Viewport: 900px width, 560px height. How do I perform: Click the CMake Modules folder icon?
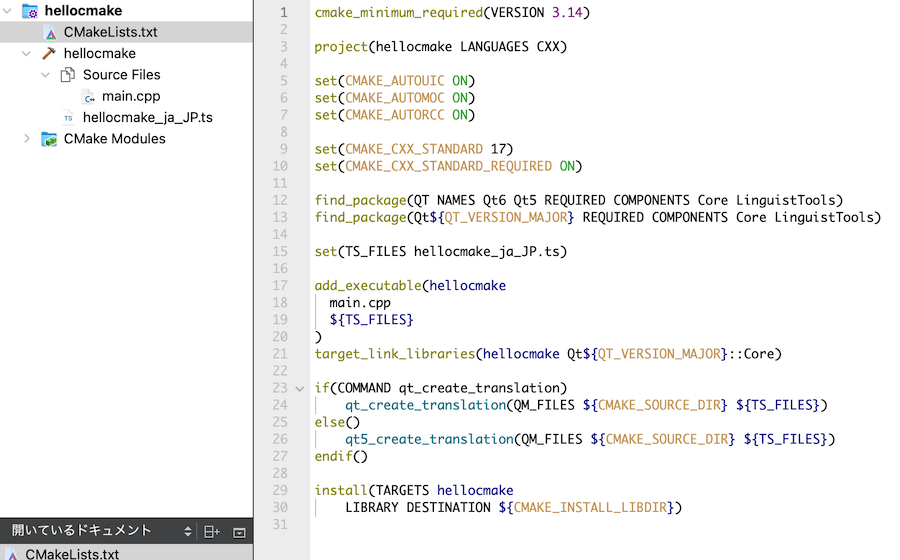[x=49, y=139]
